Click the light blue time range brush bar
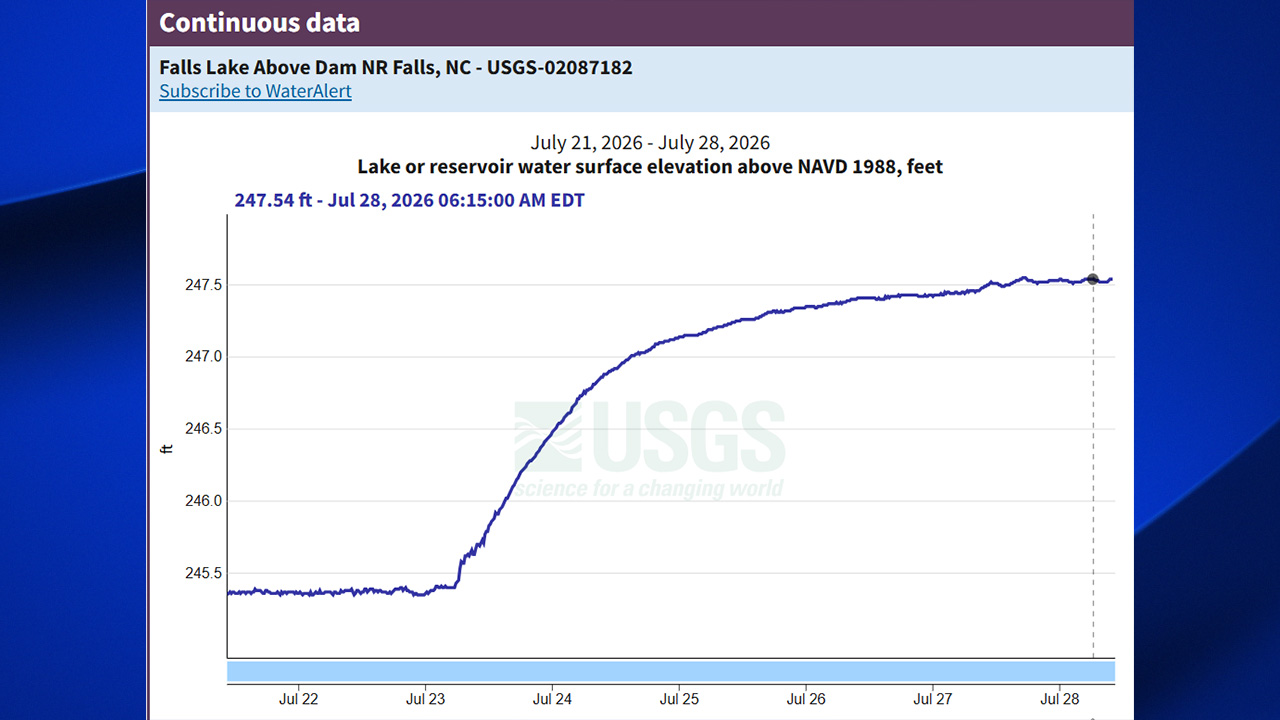The image size is (1280, 720). tap(671, 671)
